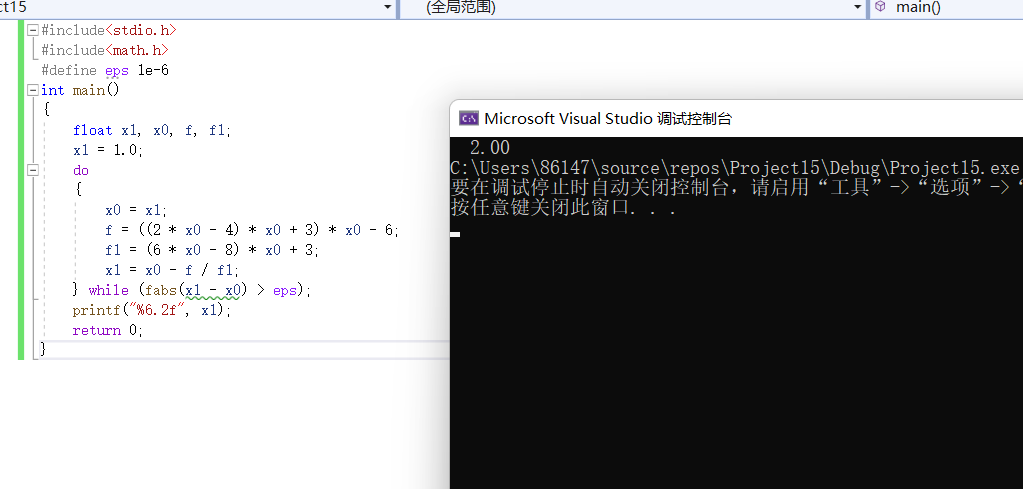This screenshot has height=489, width=1023.
Task: Click the x1 = x0 - f / f1 line
Action: pos(172,270)
